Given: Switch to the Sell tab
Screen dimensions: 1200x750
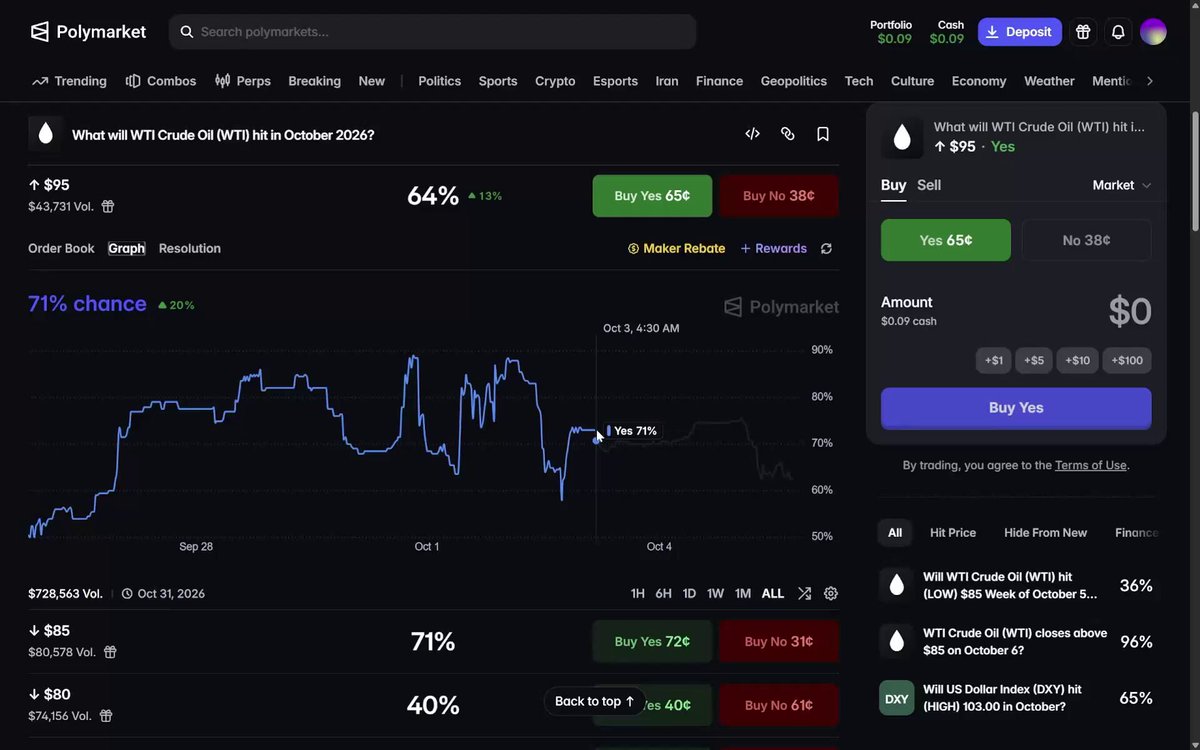Looking at the screenshot, I should click(x=929, y=185).
